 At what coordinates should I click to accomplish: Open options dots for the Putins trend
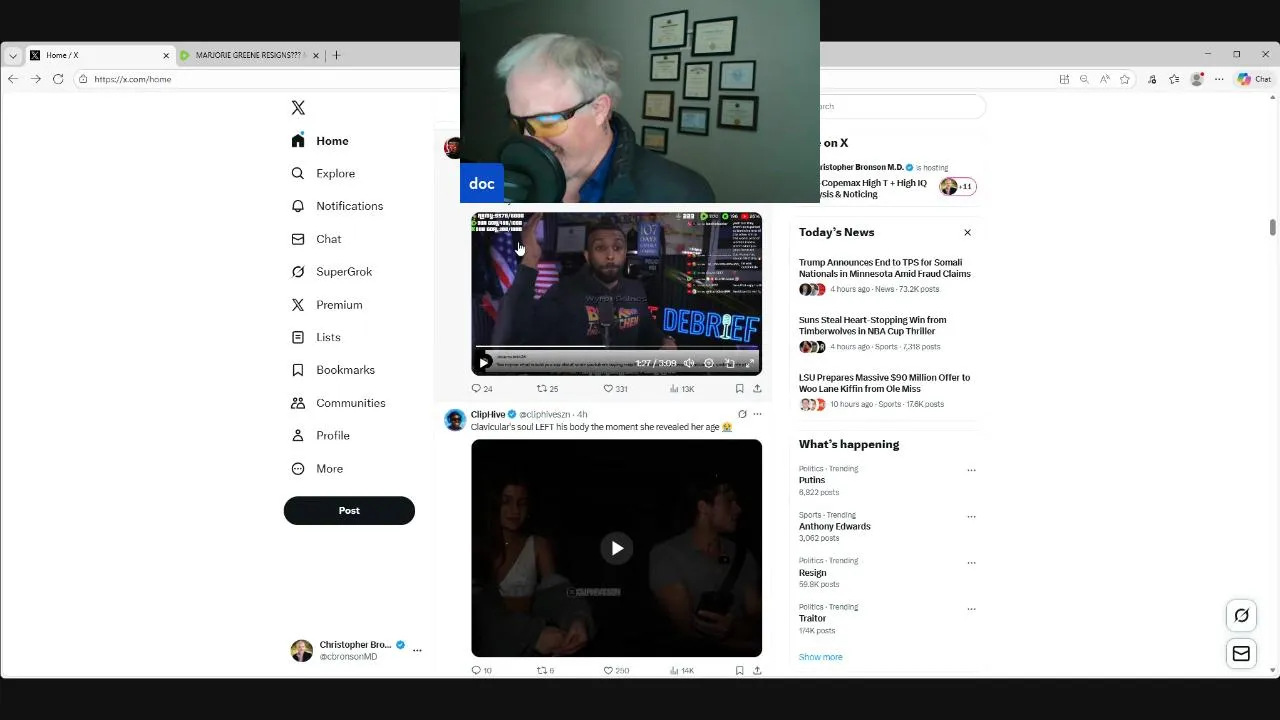point(971,470)
